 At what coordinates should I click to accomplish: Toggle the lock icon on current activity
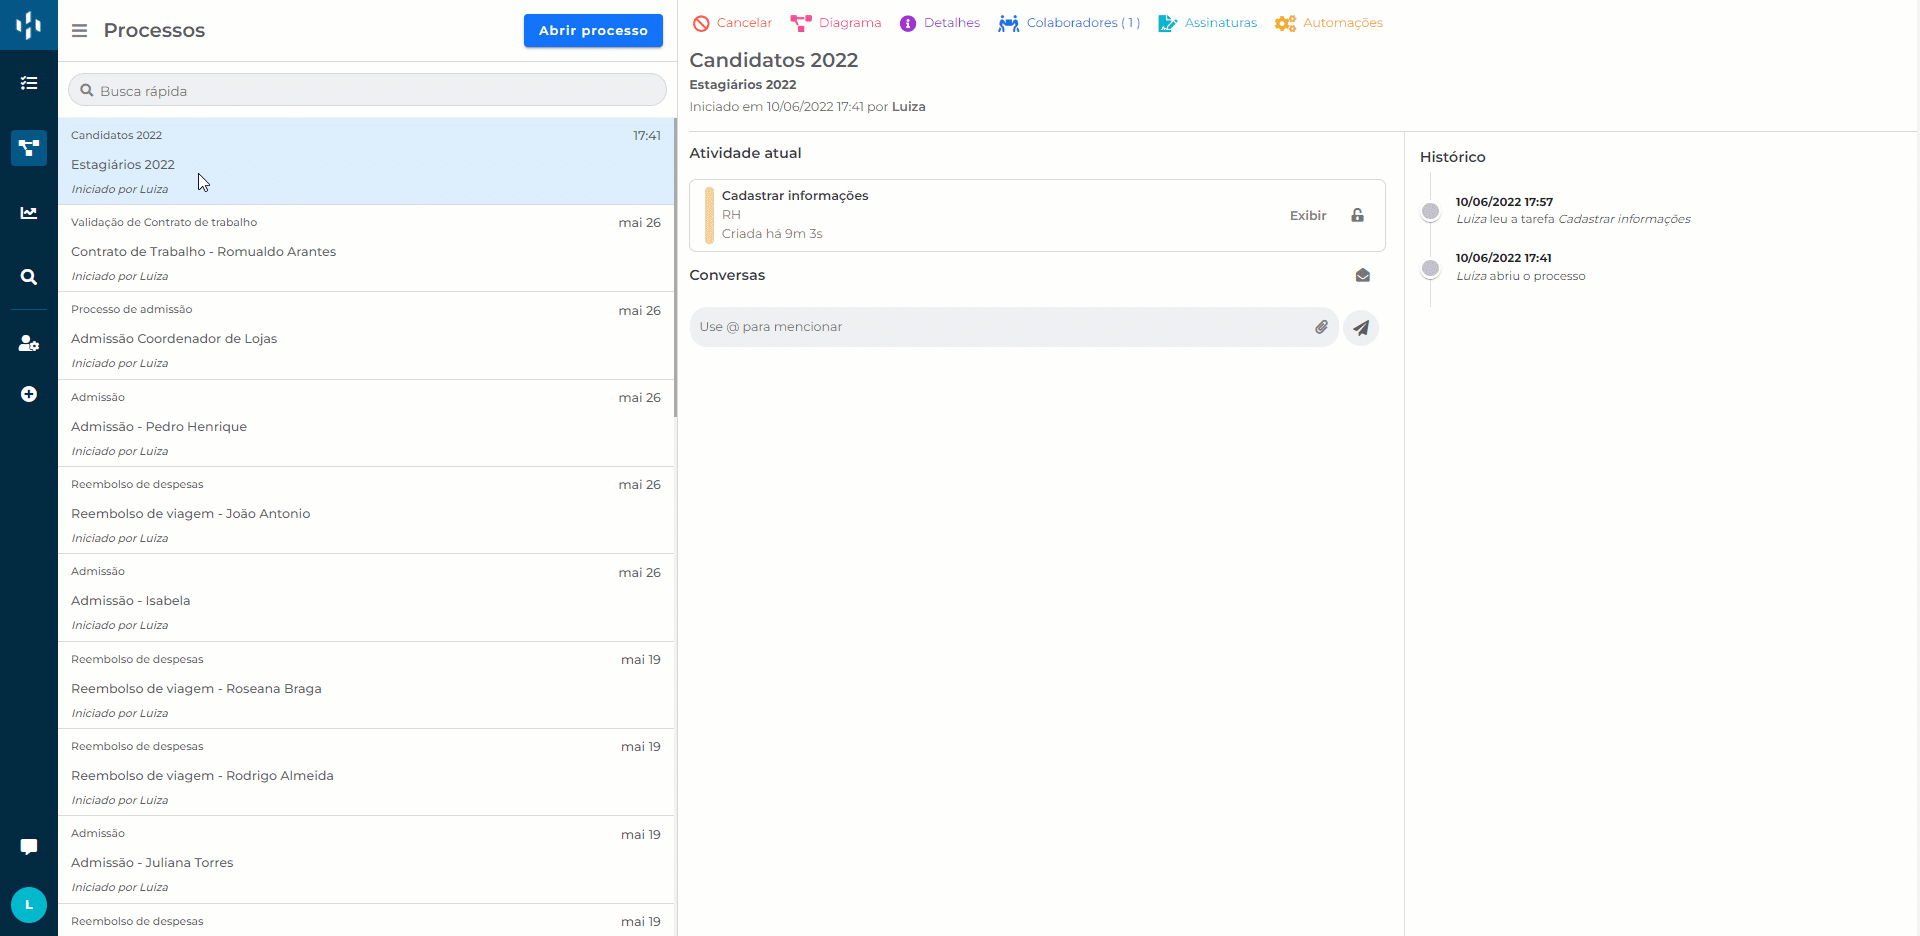coord(1357,216)
